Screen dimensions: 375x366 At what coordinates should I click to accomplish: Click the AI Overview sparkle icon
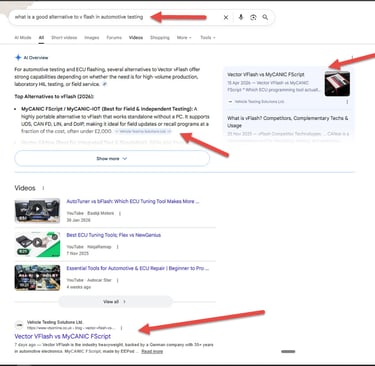18,58
